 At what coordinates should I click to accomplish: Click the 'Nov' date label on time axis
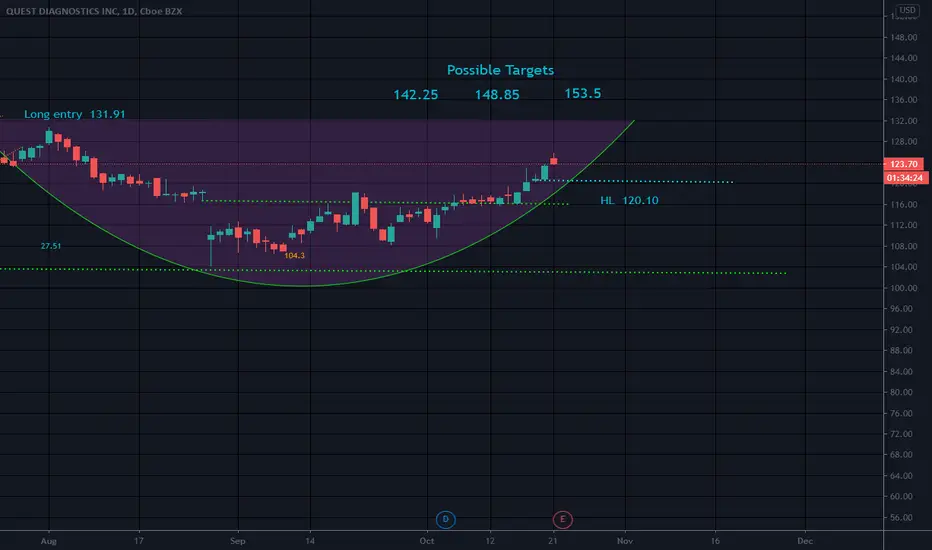(625, 541)
